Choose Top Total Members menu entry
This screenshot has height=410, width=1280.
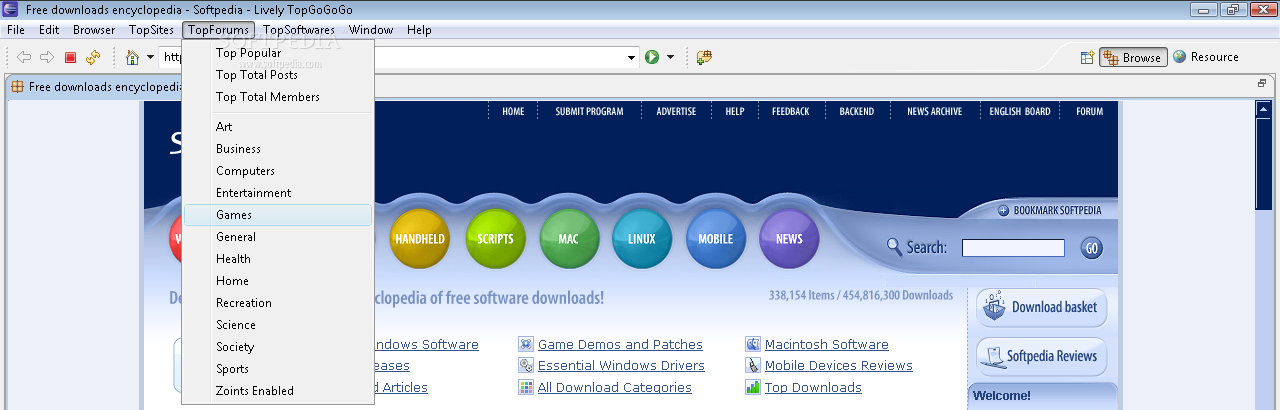pos(278,97)
